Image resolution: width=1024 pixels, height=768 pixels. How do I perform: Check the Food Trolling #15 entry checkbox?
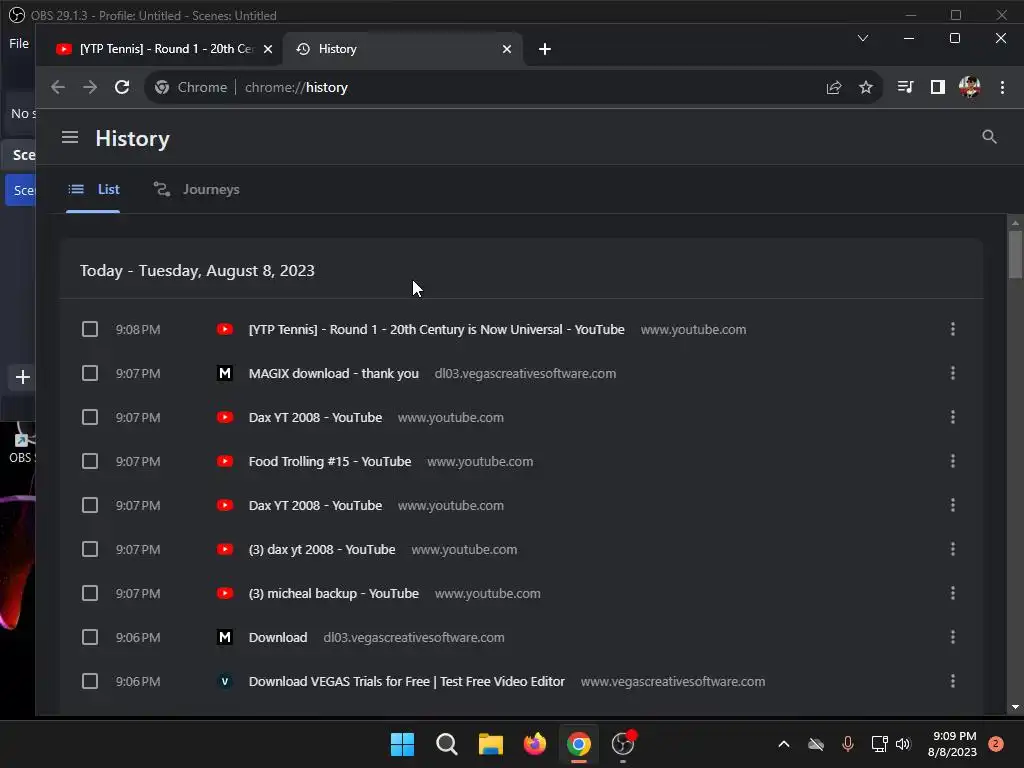[89, 461]
